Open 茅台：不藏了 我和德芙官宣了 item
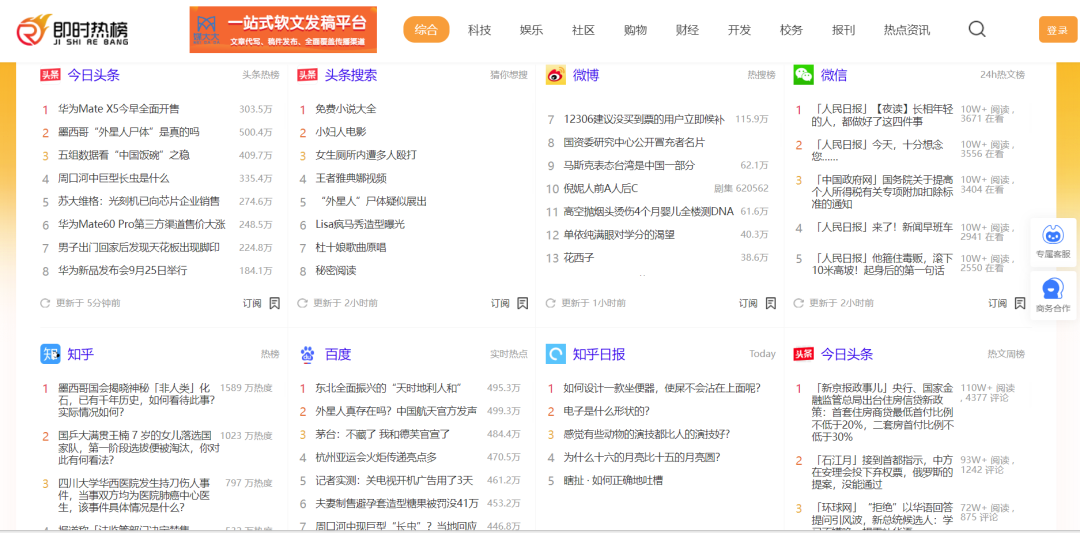Screen dimensions: 1080x533 tap(382, 434)
